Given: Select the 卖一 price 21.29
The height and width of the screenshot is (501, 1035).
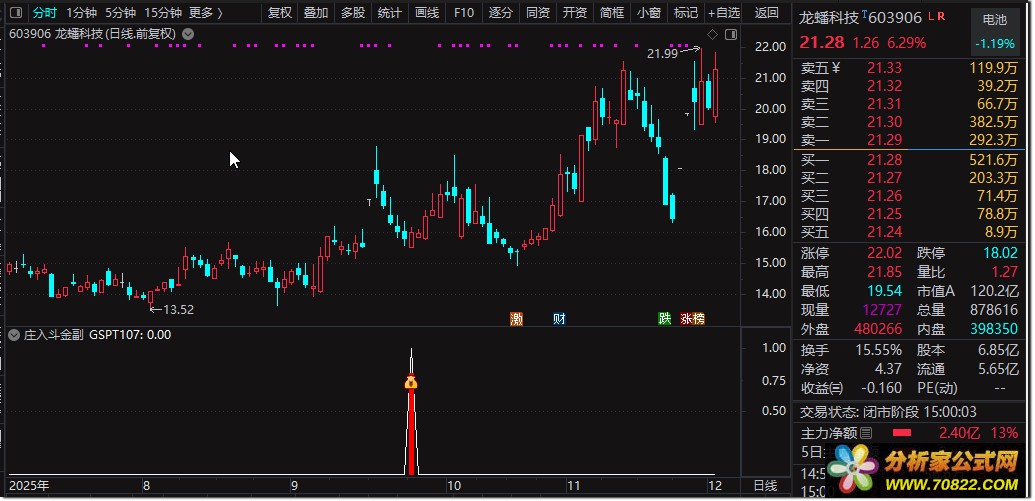Looking at the screenshot, I should pyautogui.click(x=885, y=140).
